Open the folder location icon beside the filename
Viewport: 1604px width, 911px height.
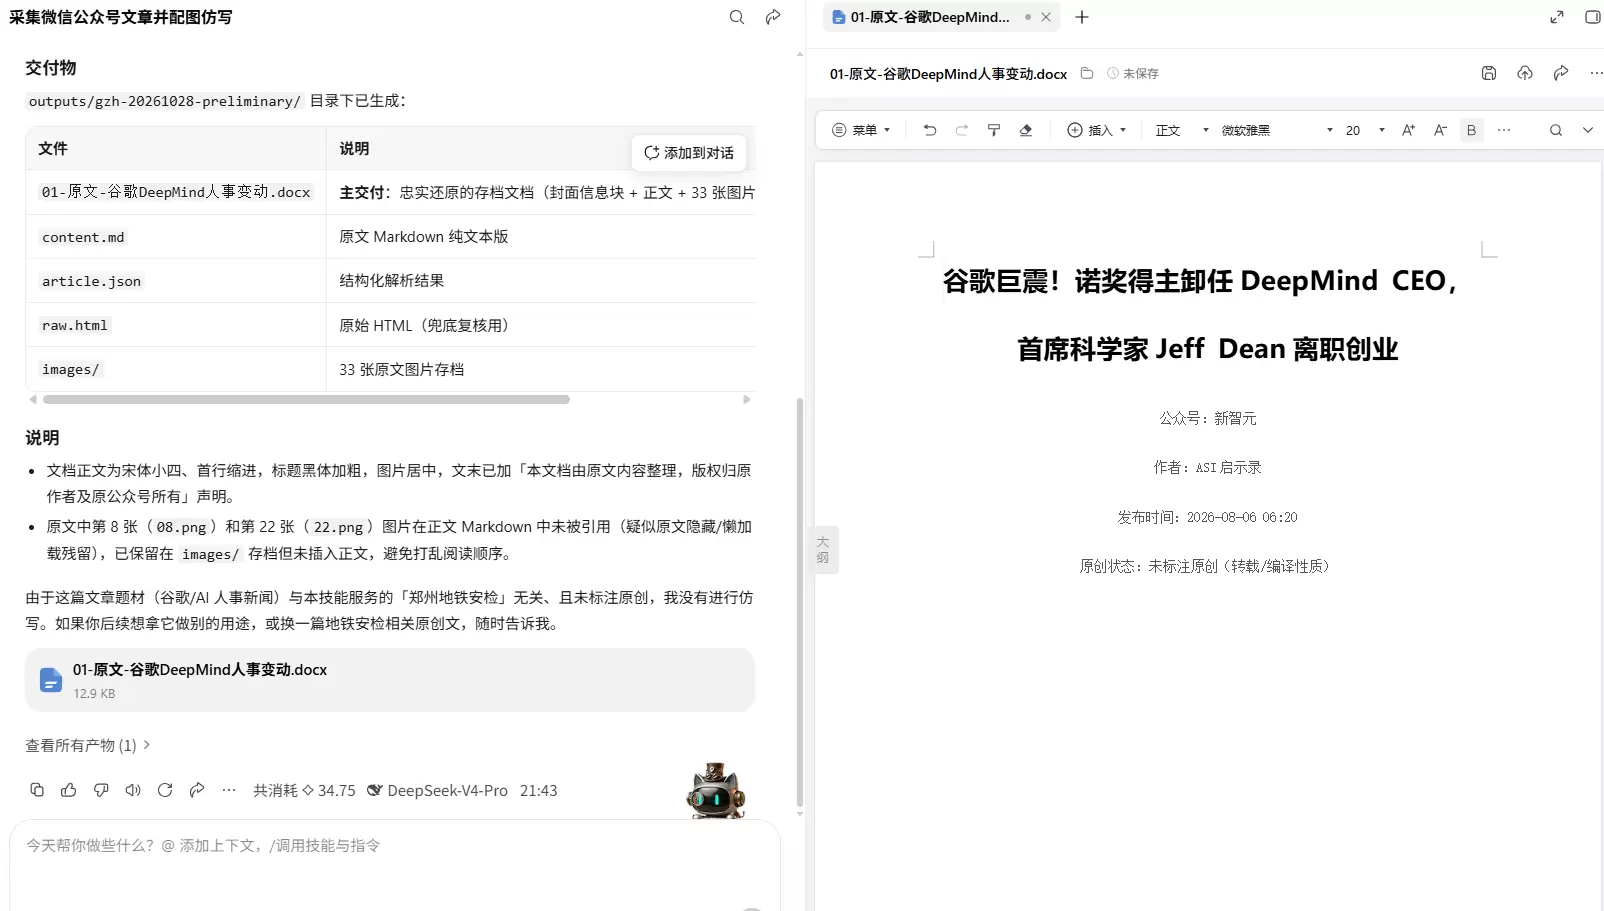click(1087, 73)
